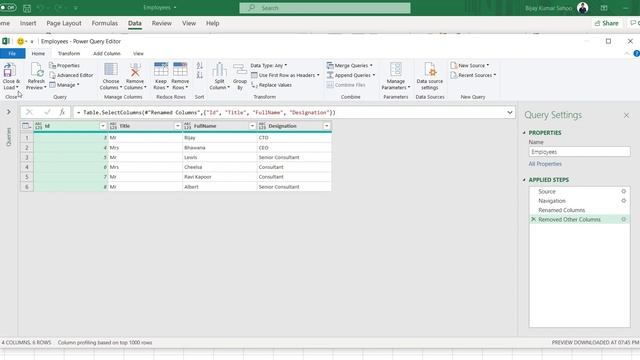Click Replace Values
Image resolution: width=640 pixels, height=360 pixels.
271,85
